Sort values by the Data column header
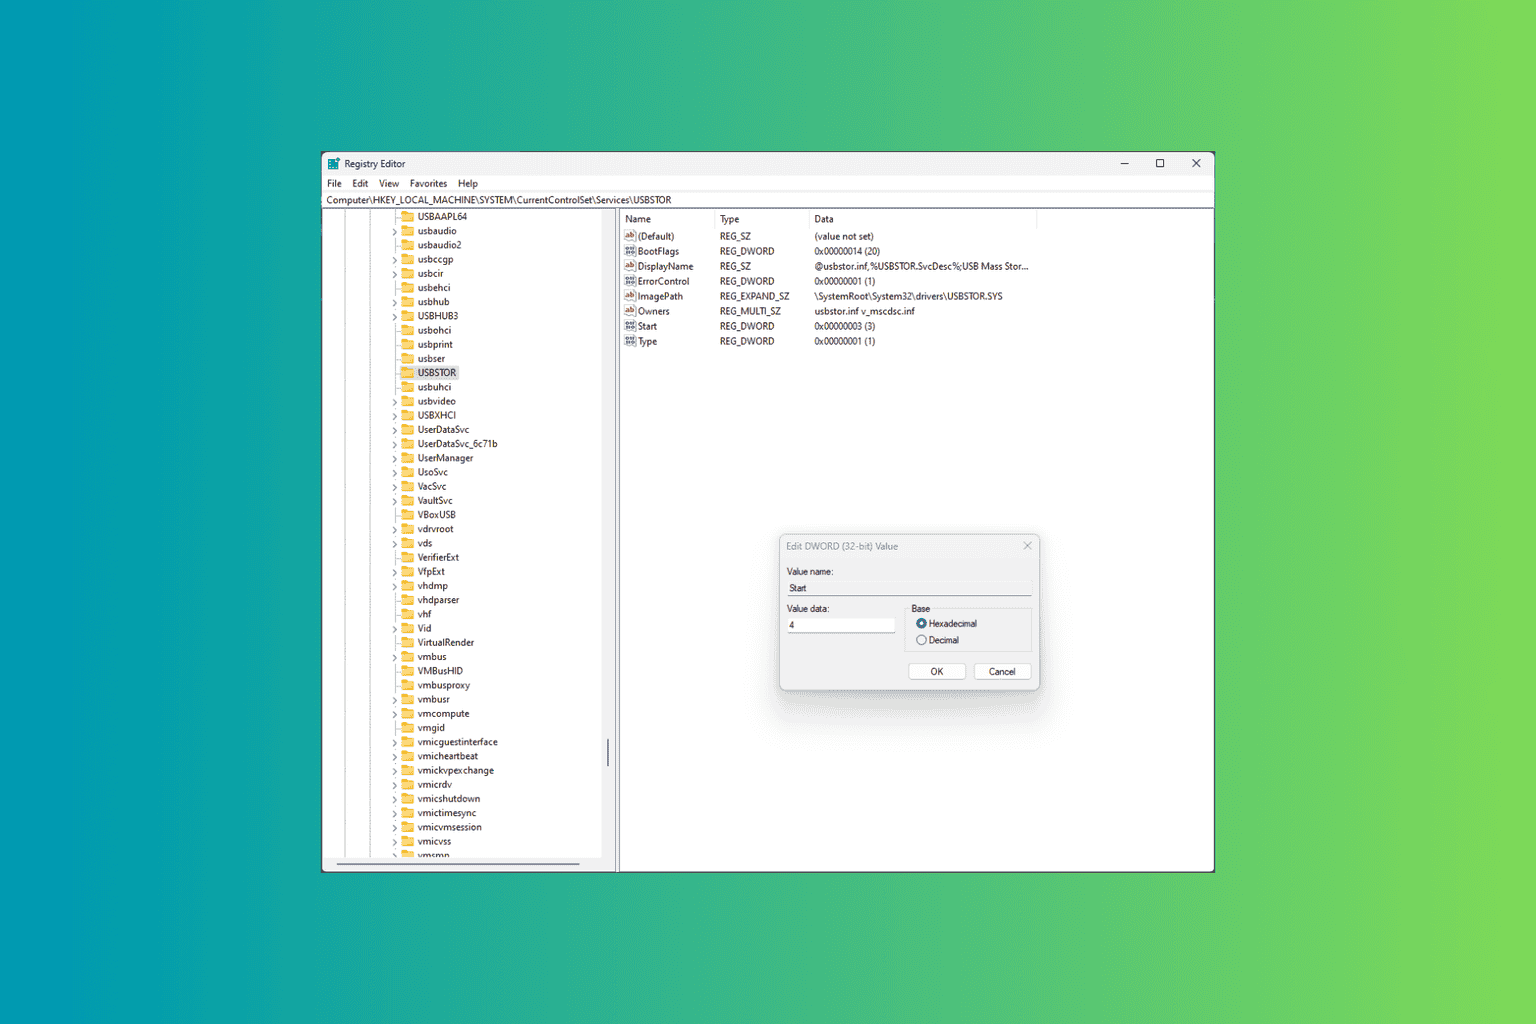Image resolution: width=1536 pixels, height=1024 pixels. 923,219
